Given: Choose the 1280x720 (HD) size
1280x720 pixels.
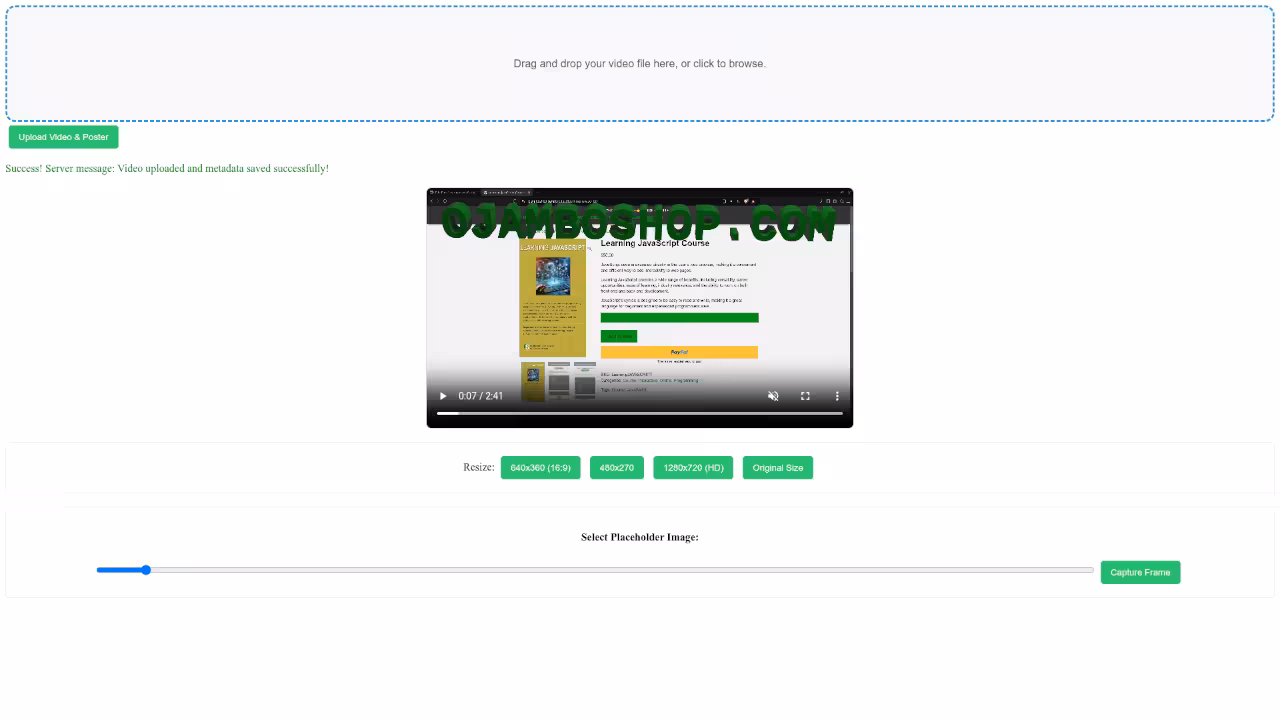Looking at the screenshot, I should 693,468.
